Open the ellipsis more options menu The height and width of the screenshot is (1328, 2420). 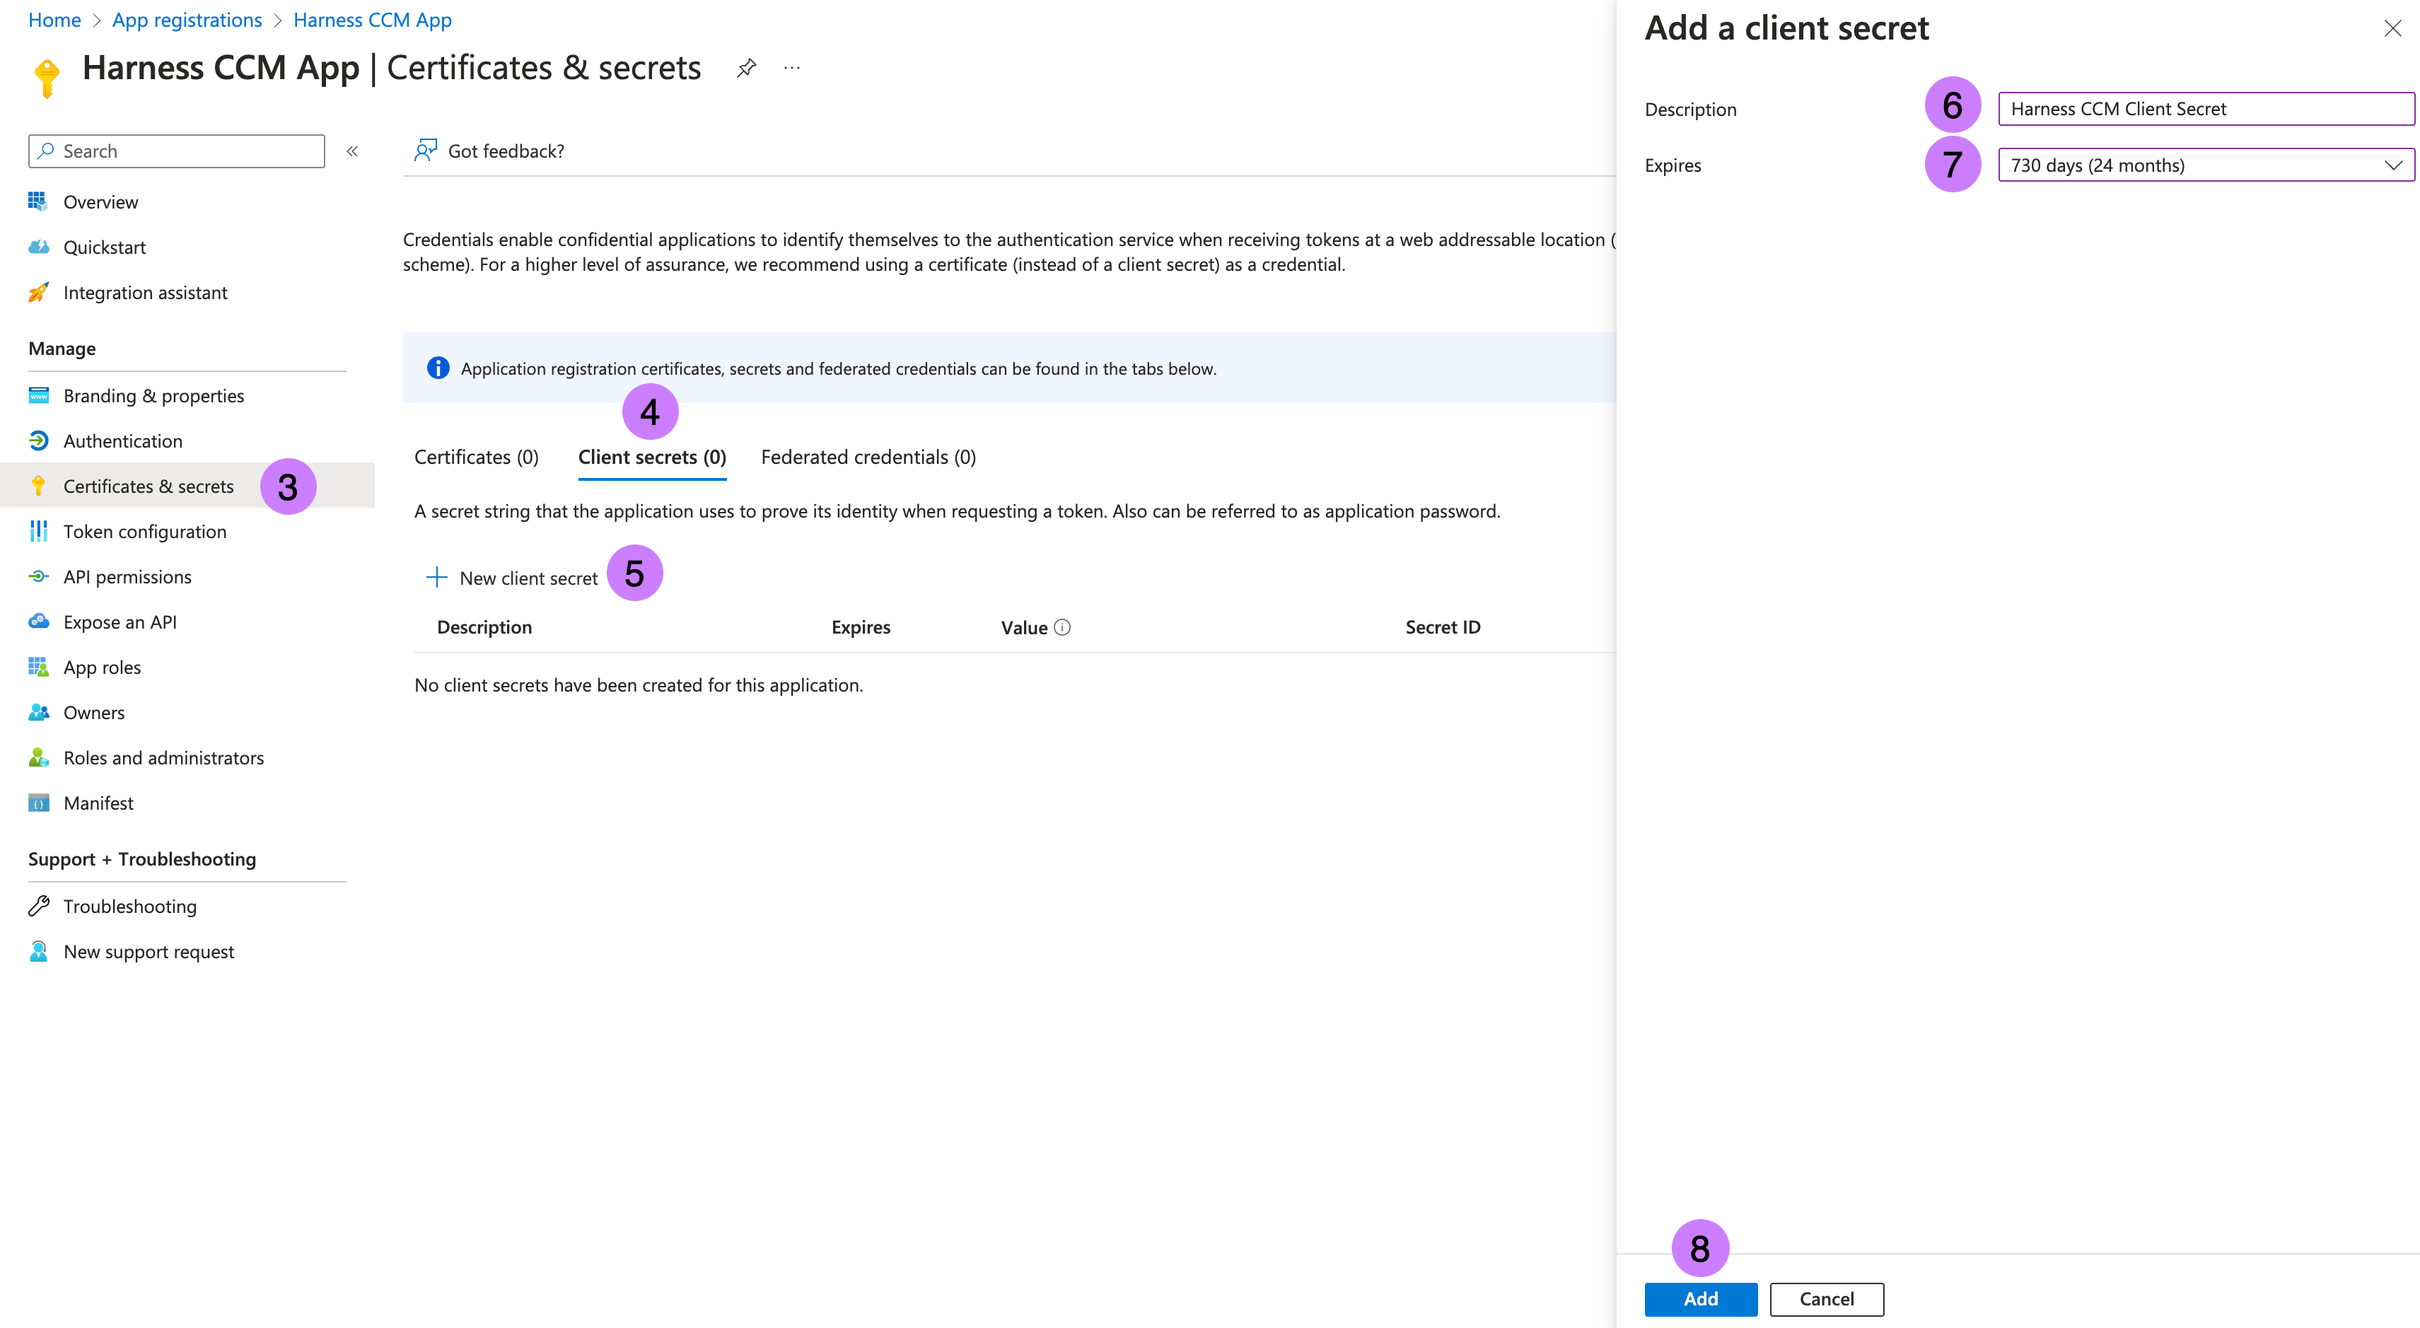(792, 68)
